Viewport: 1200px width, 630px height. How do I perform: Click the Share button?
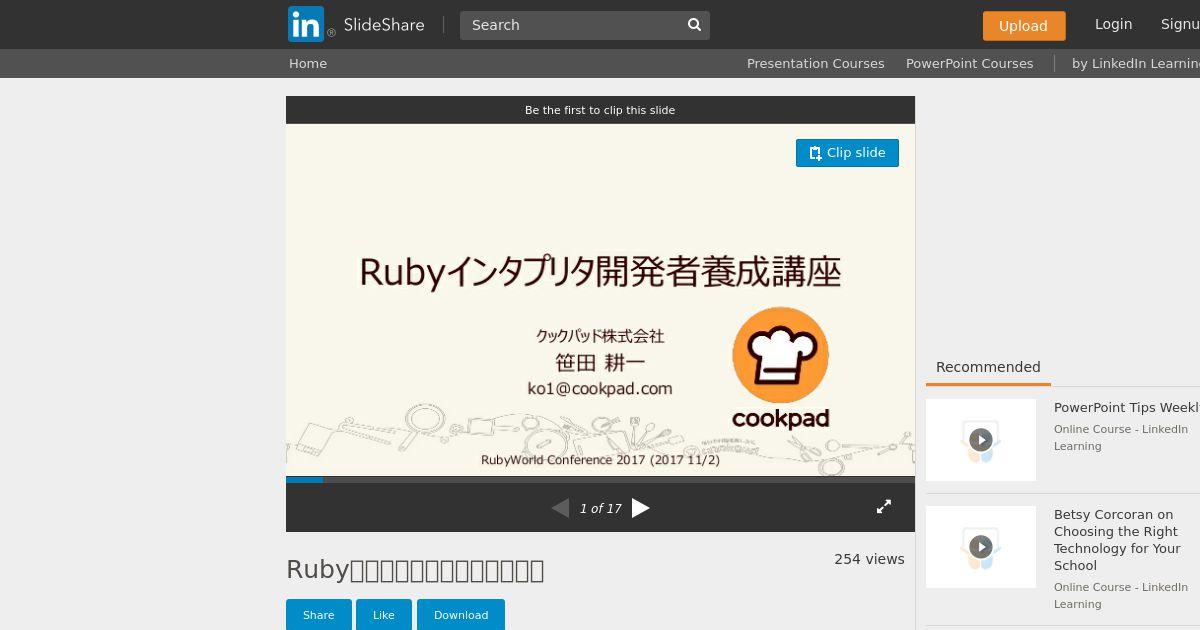(x=319, y=615)
